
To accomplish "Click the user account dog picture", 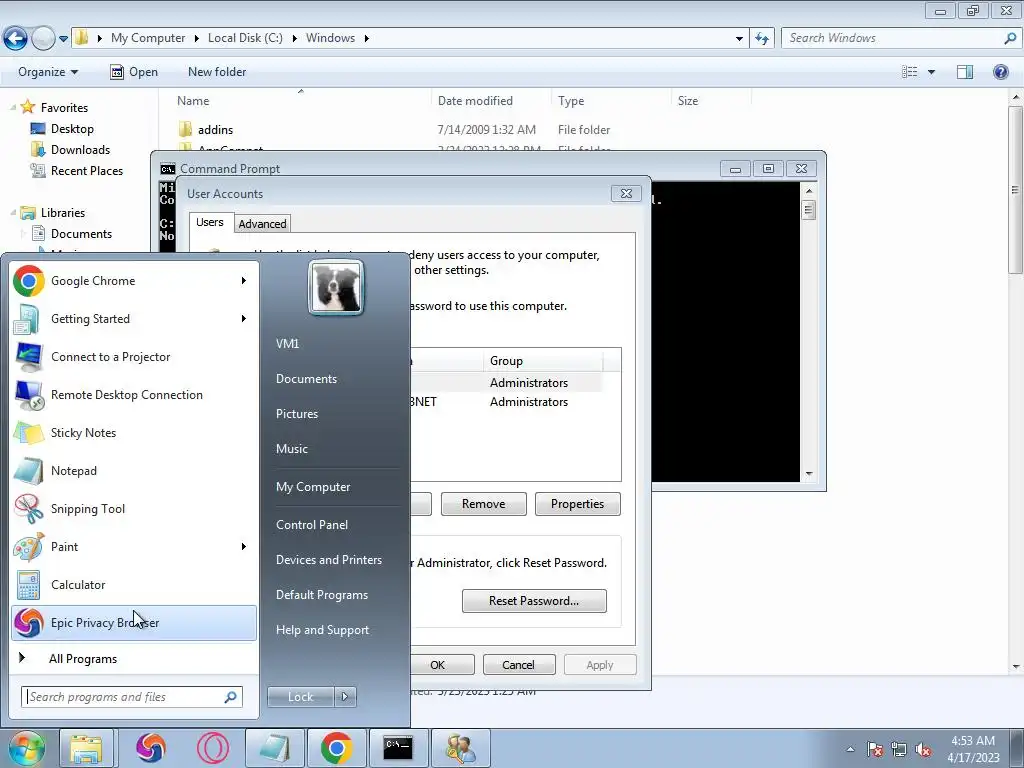I will pos(336,288).
